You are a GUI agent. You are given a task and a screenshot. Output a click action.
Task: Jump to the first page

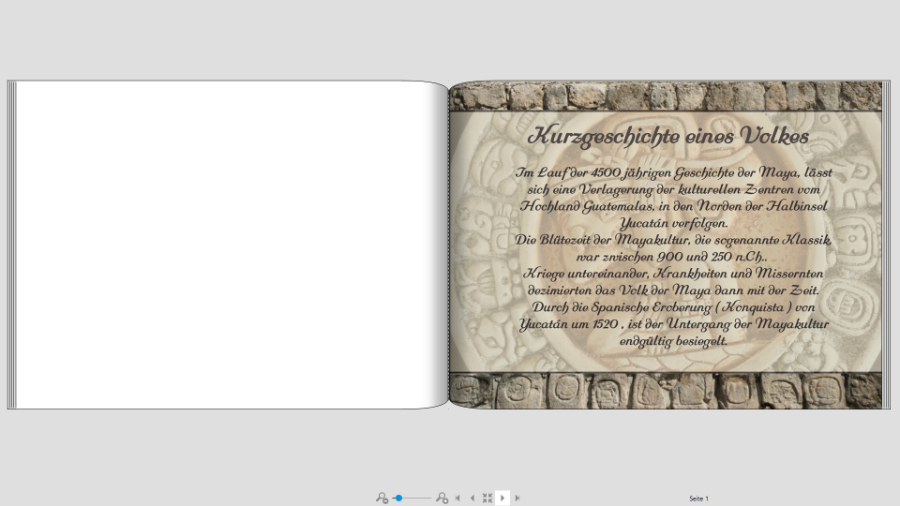coord(457,498)
